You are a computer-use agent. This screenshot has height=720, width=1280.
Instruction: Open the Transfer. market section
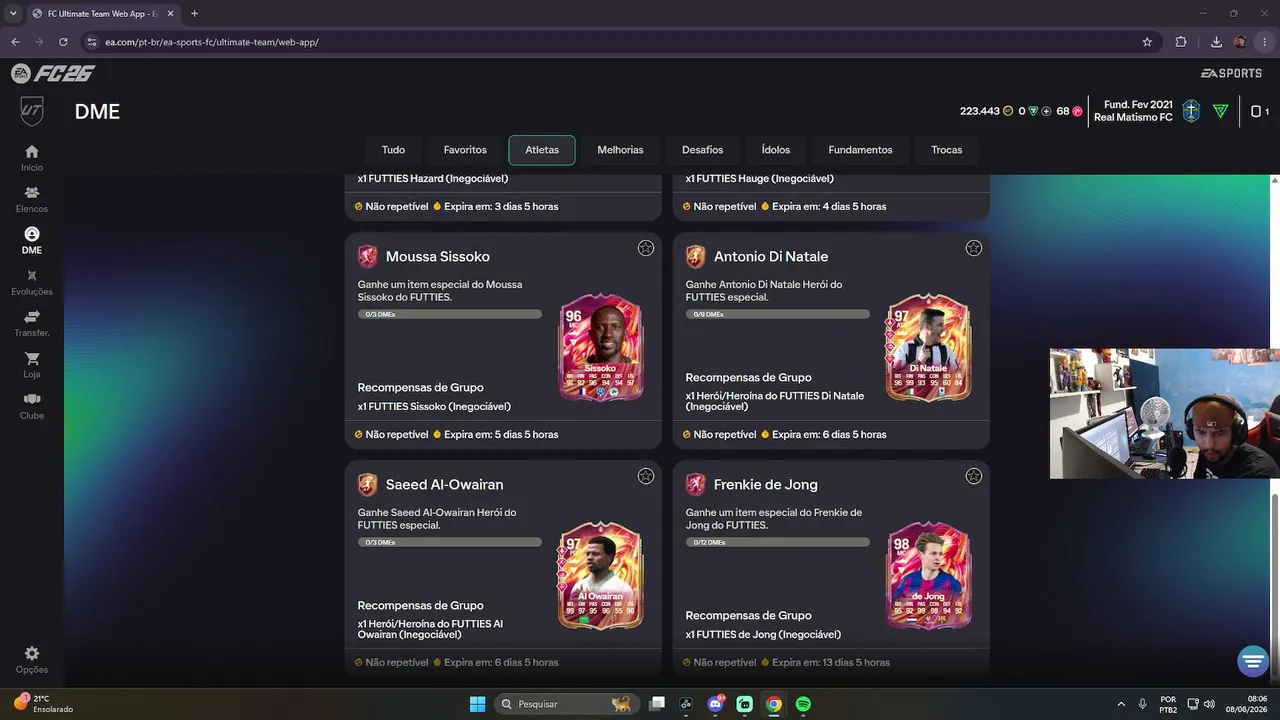(32, 323)
